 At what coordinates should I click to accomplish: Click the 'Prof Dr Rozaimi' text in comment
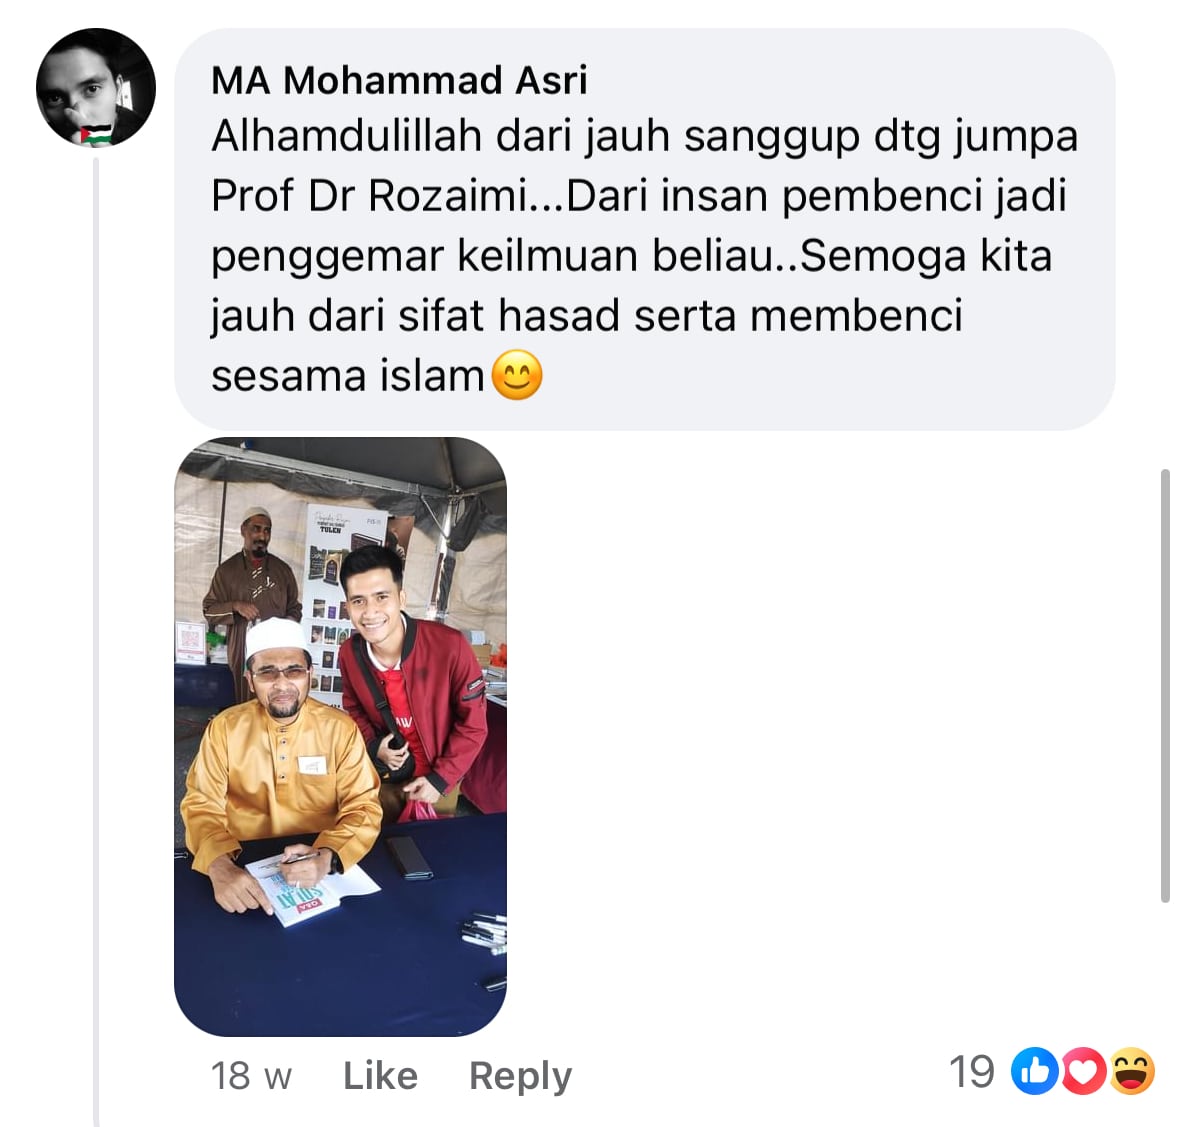point(369,195)
